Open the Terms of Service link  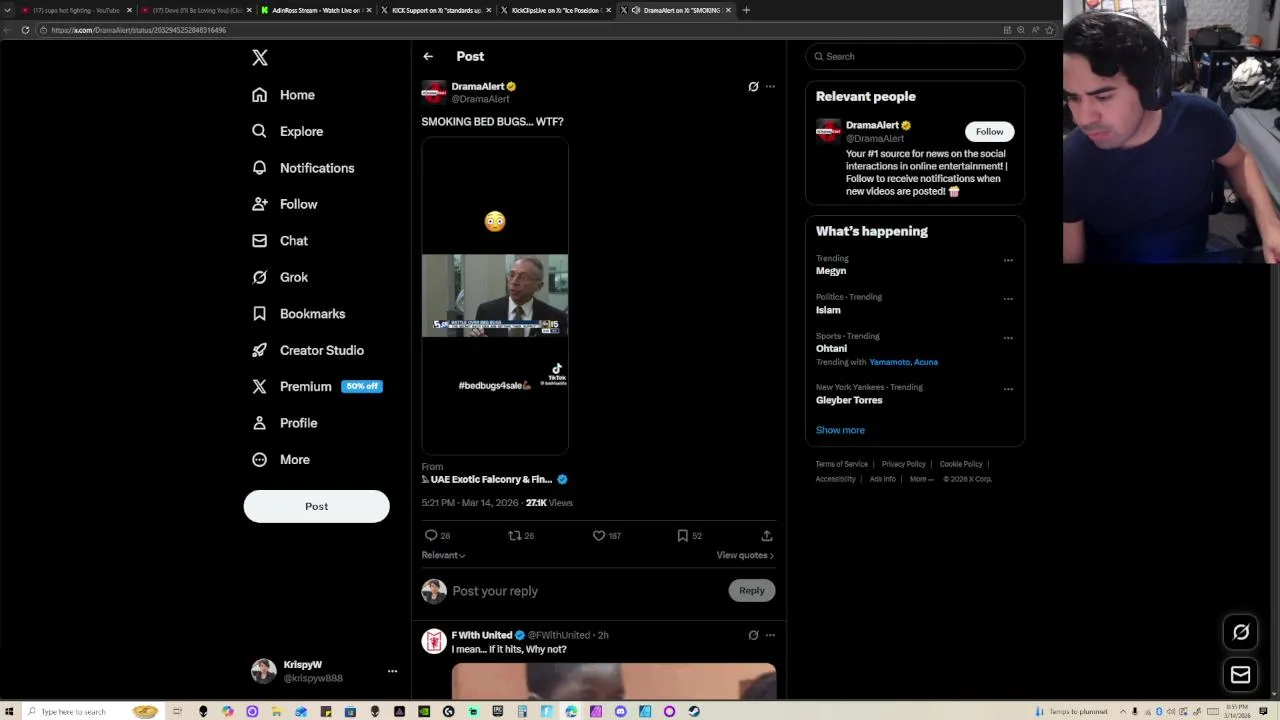coord(842,464)
